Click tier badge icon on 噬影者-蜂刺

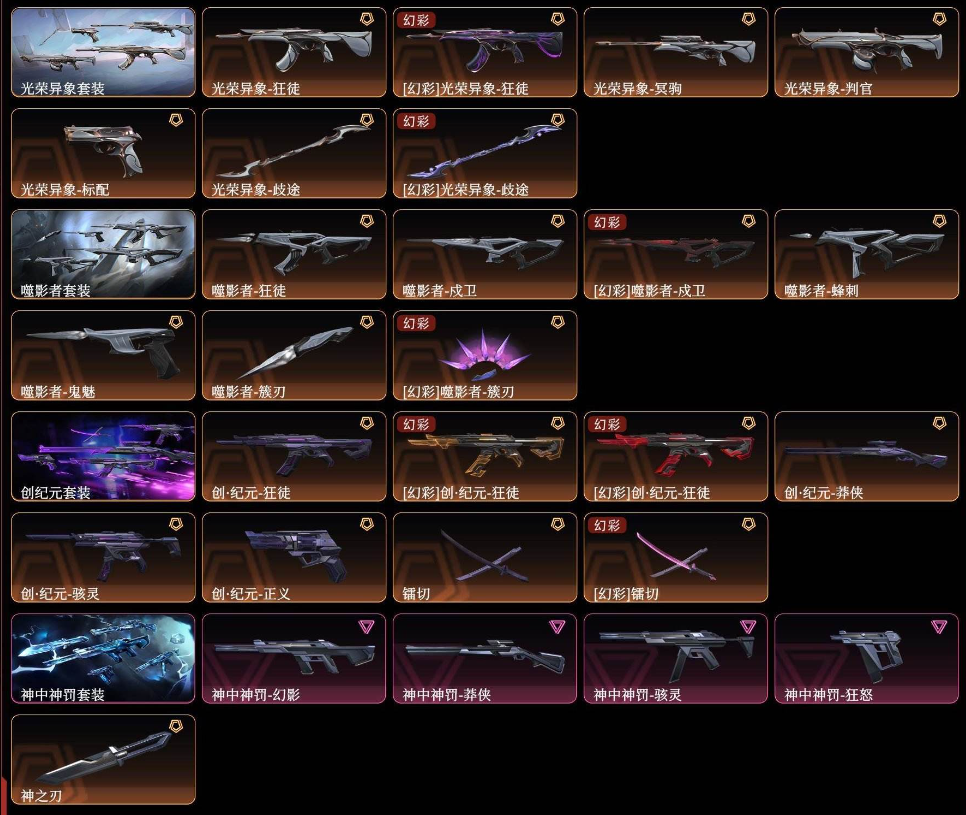click(939, 221)
